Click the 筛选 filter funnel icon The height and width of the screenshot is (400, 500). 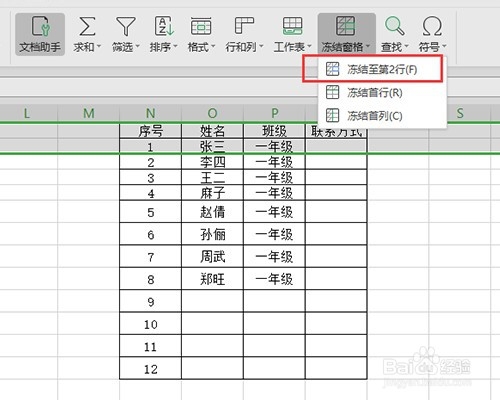(x=125, y=27)
